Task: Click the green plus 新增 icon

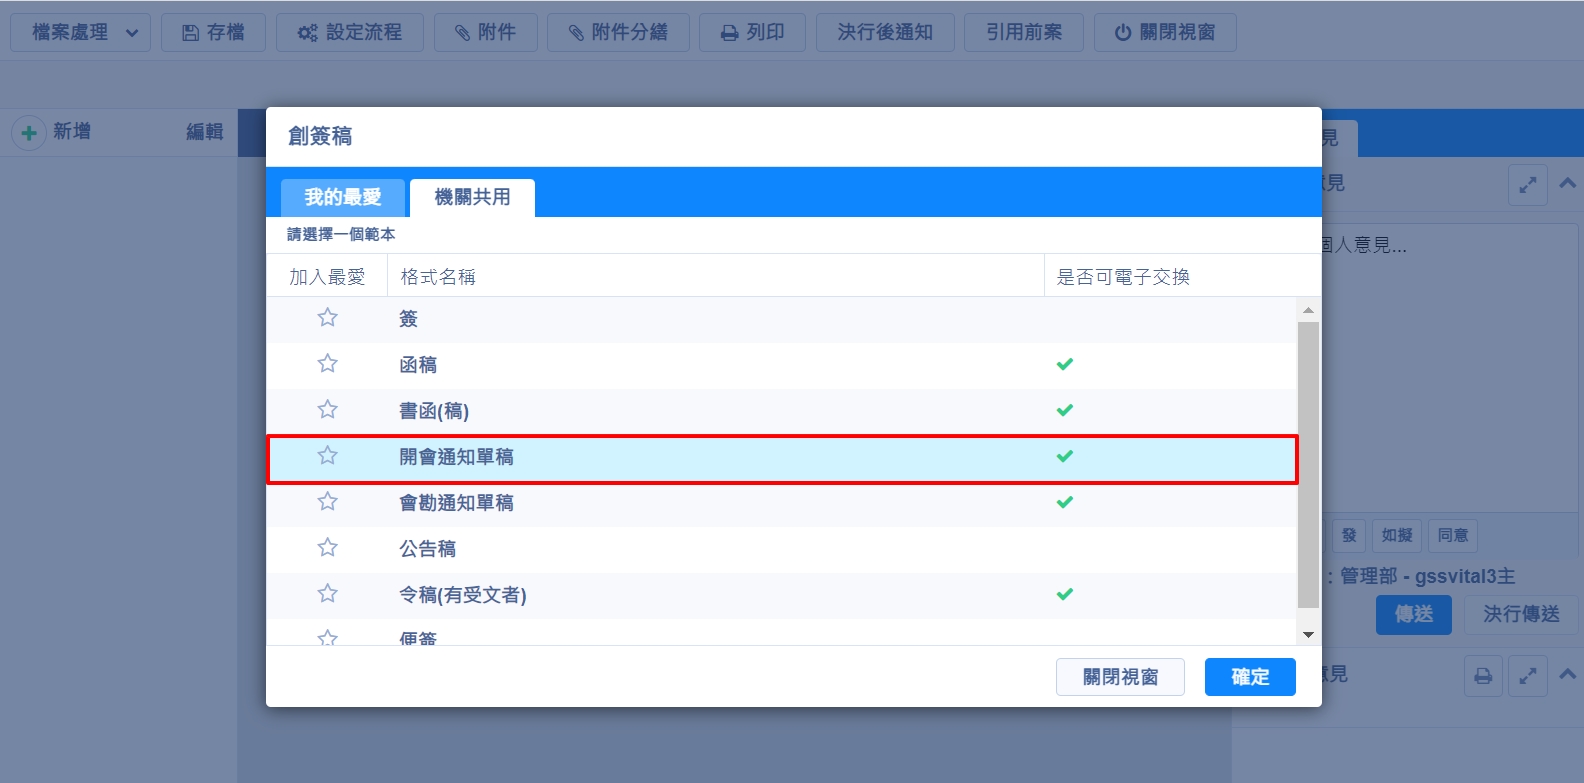Action: click(x=29, y=132)
